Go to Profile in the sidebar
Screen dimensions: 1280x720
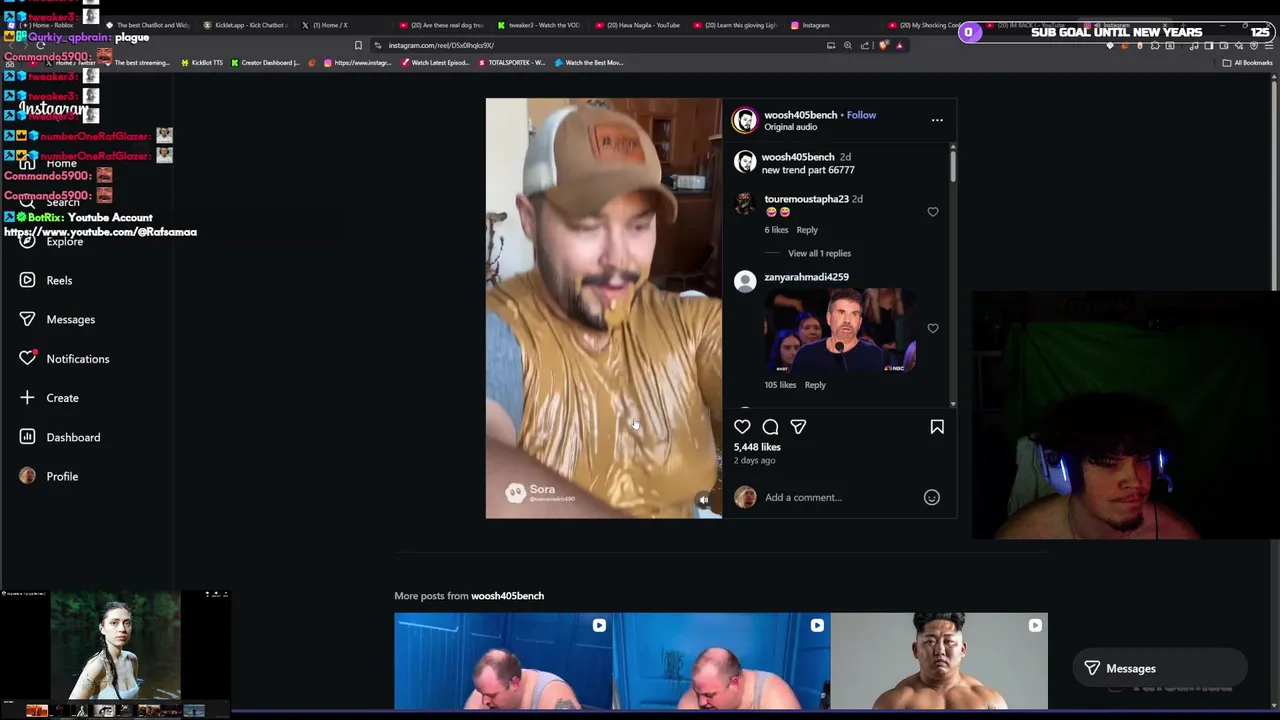62,476
